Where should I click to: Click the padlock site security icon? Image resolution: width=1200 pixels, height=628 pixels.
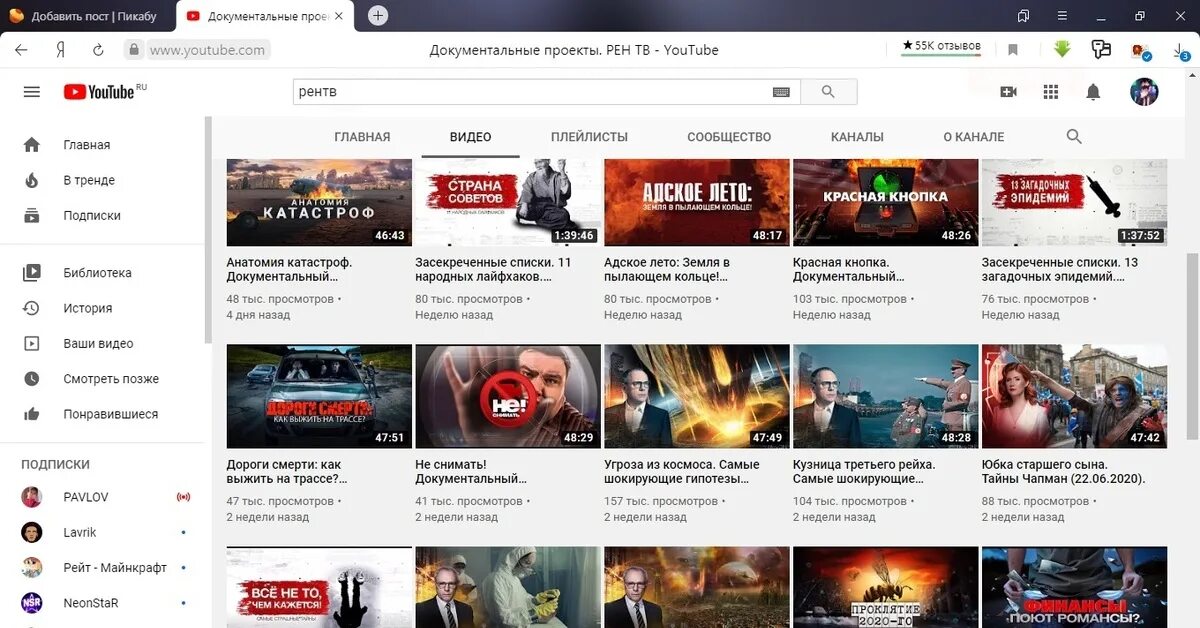click(x=133, y=50)
